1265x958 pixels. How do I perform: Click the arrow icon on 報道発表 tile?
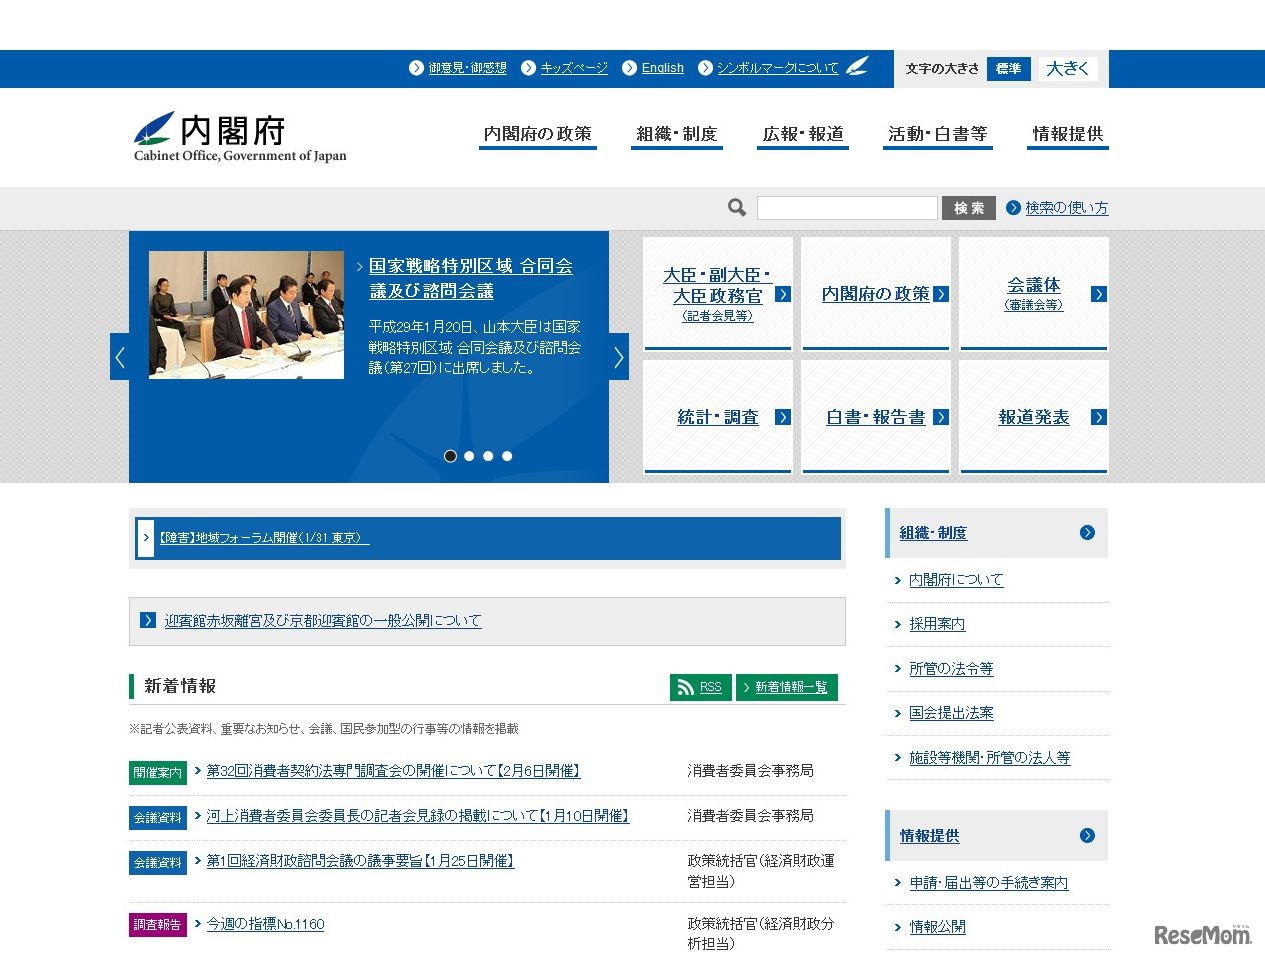[x=1098, y=417]
